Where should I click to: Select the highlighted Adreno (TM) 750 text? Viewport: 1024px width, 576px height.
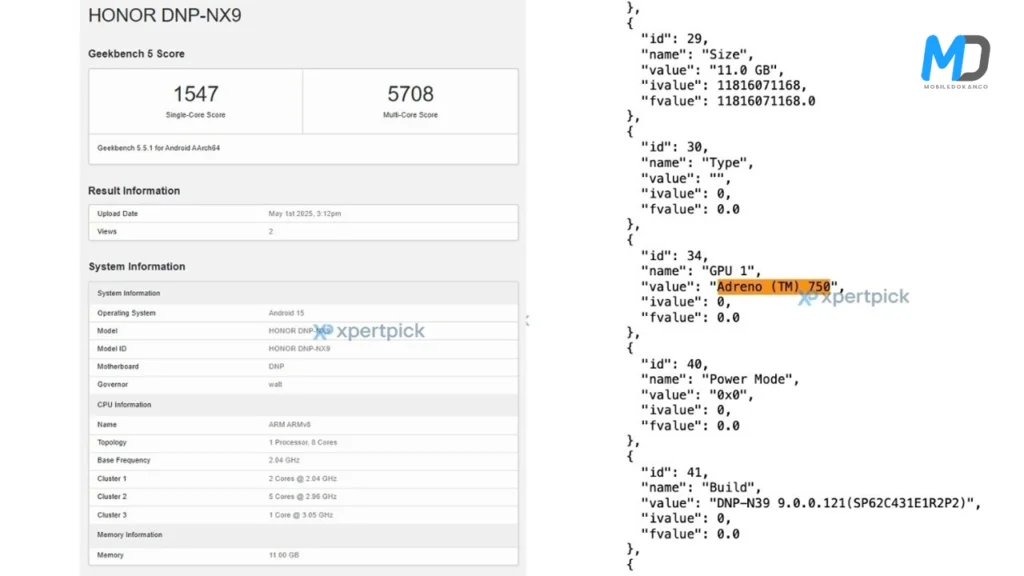point(773,286)
